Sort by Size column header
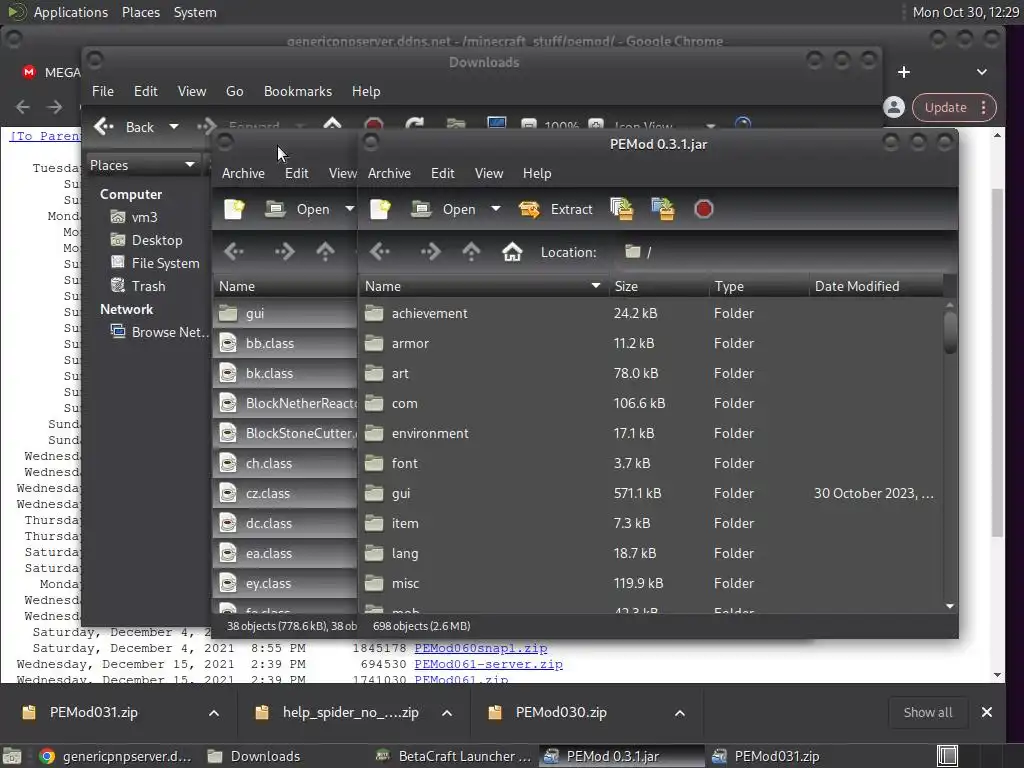 (659, 286)
